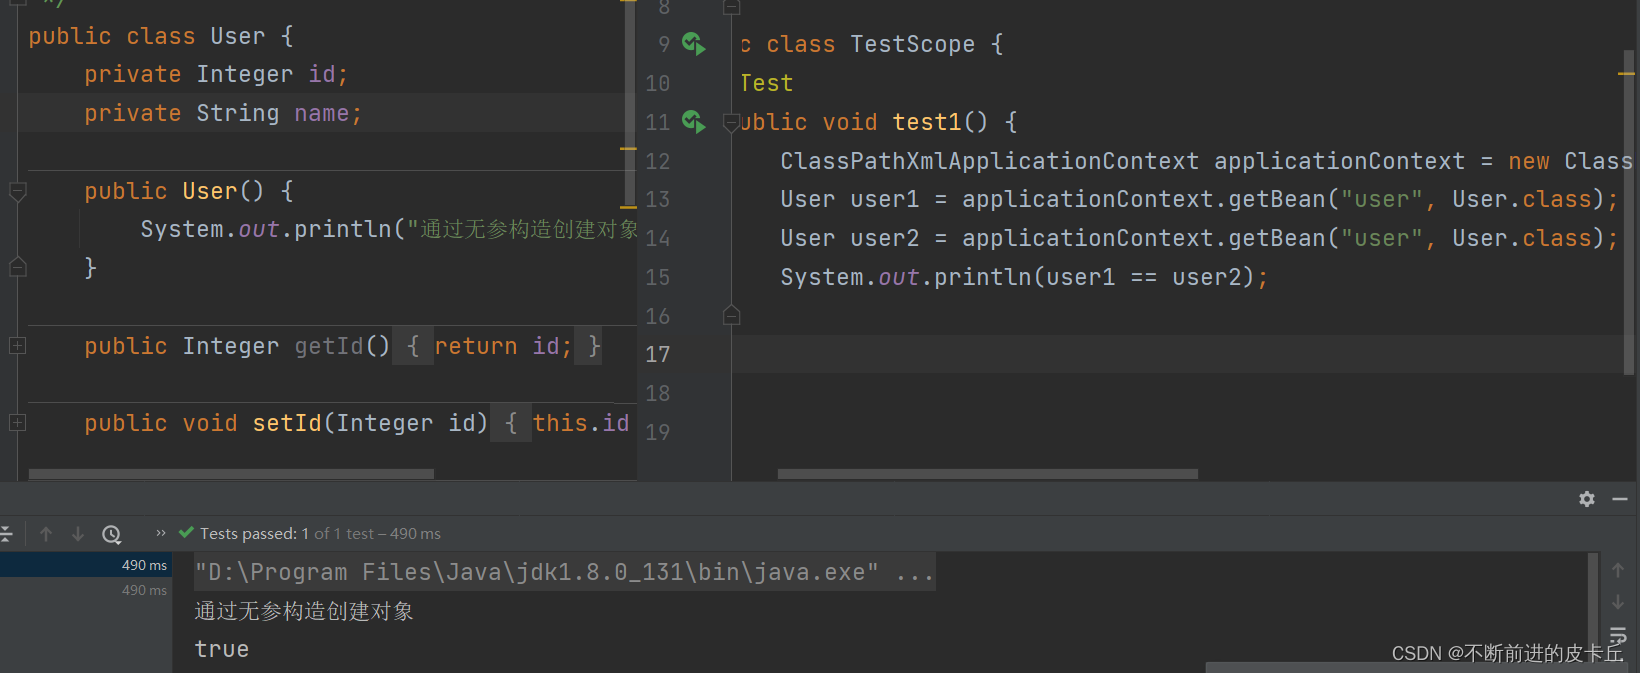This screenshot has height=673, width=1640.
Task: Click 'println(user1 == user2)' statement
Action: coord(1094,277)
